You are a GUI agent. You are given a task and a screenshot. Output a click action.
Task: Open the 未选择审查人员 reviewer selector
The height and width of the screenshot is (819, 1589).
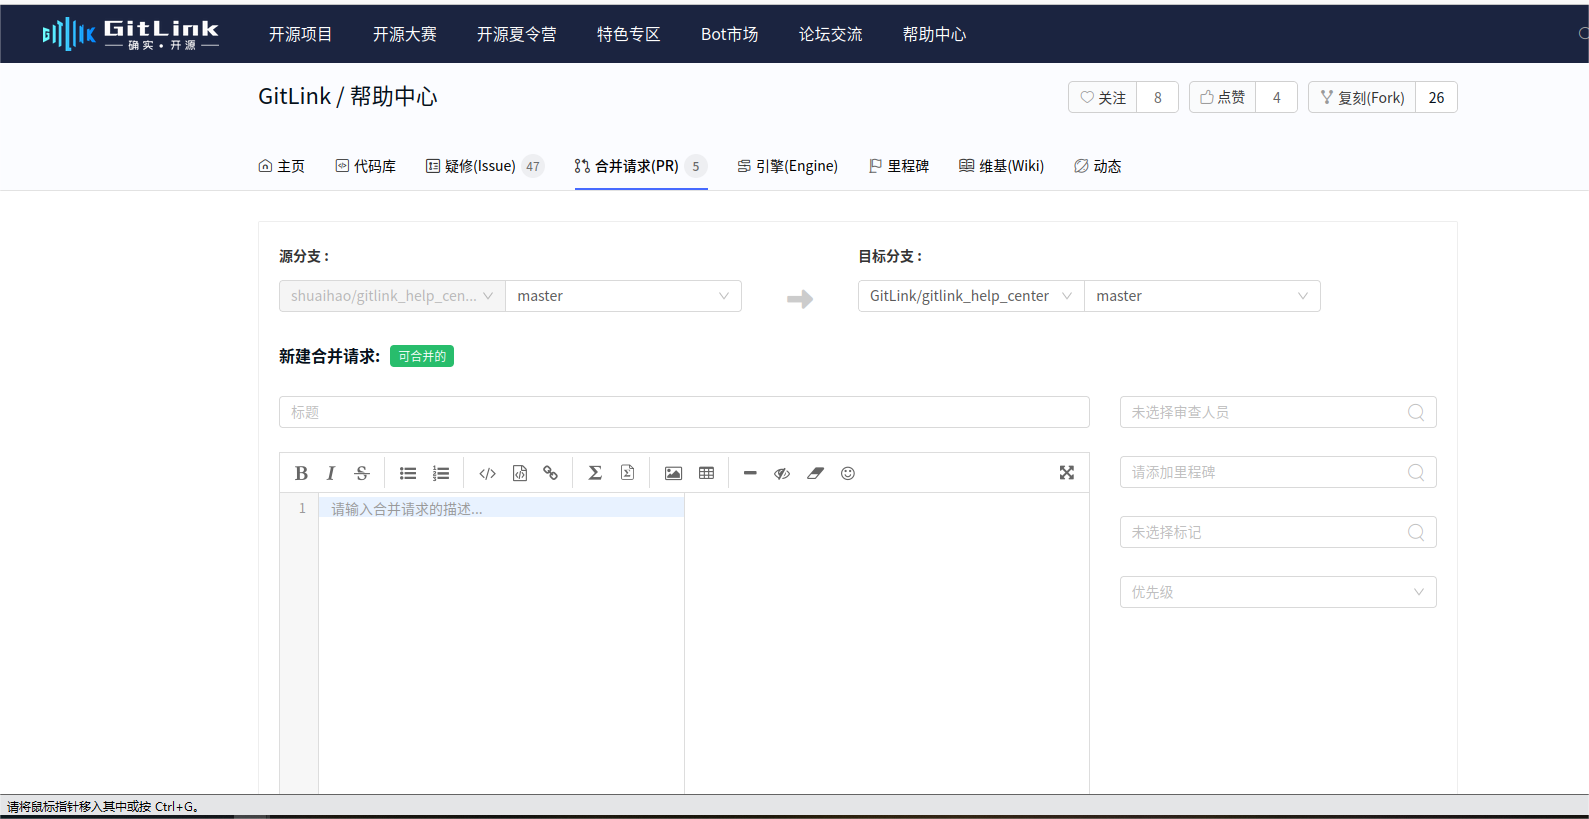[x=1278, y=412]
